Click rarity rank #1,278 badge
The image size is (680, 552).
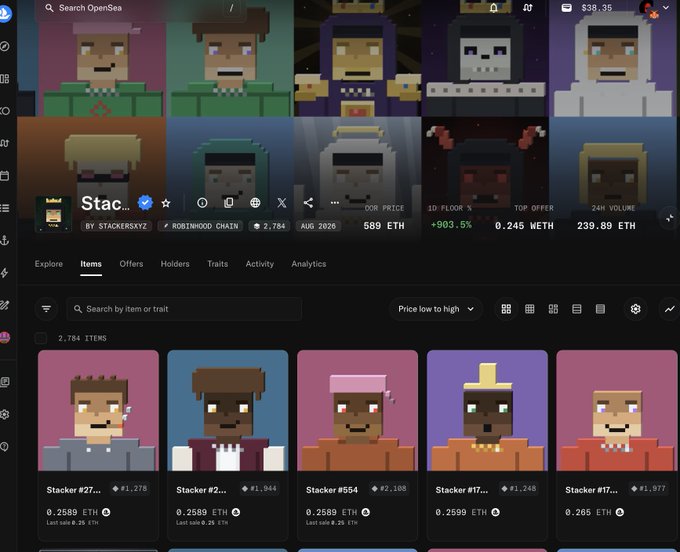(130, 489)
